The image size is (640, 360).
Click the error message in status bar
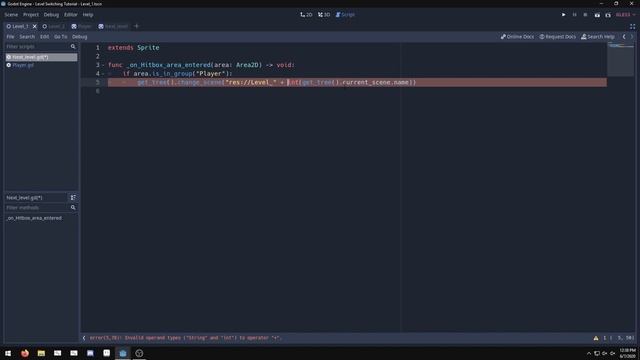186,338
